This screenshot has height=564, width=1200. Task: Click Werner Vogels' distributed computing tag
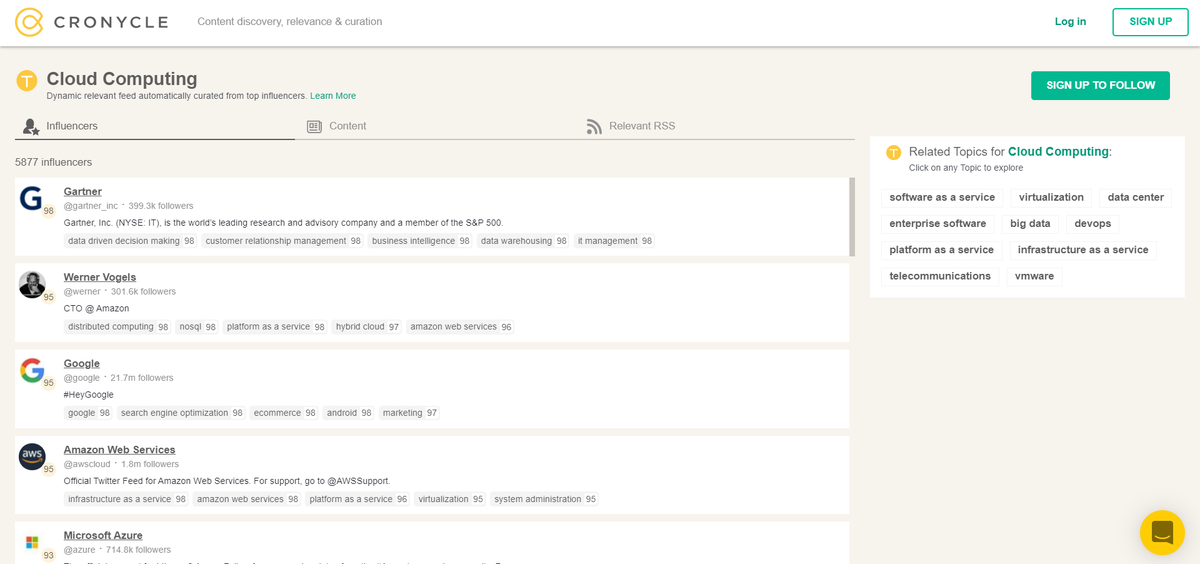pyautogui.click(x=118, y=327)
